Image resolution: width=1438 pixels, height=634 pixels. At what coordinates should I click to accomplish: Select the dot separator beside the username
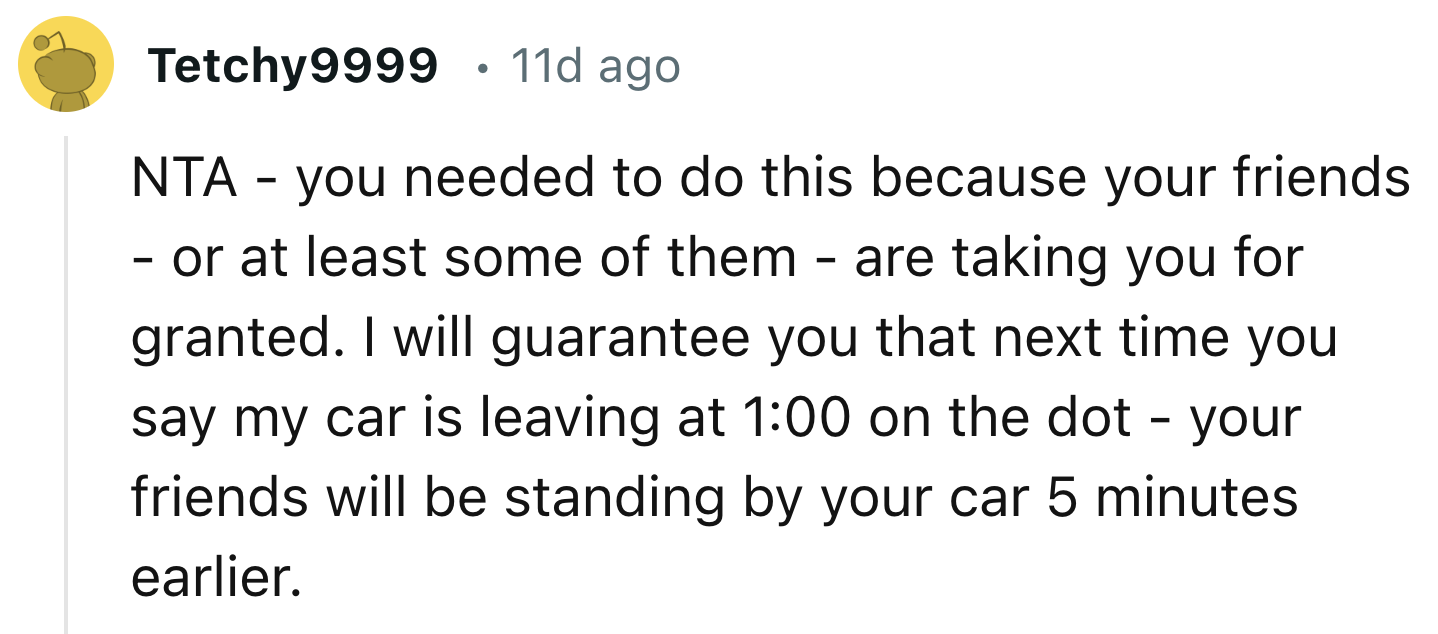coord(483,69)
